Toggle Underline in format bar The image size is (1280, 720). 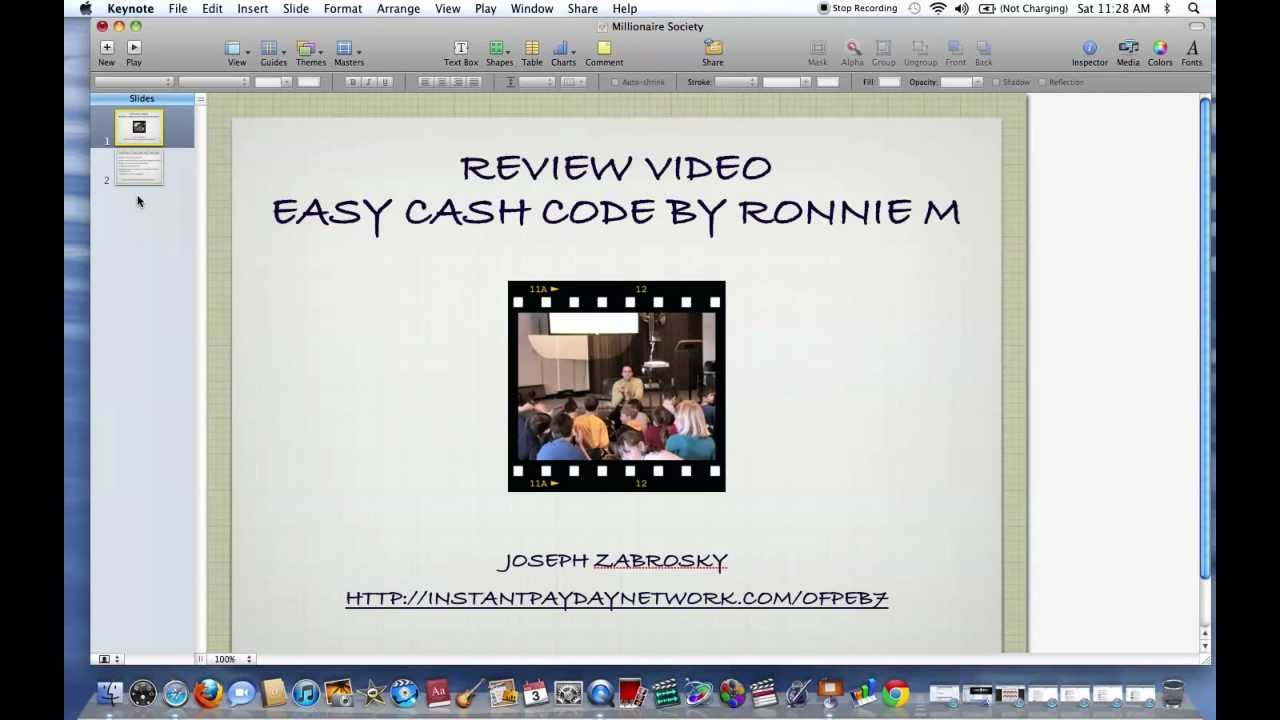coord(385,82)
